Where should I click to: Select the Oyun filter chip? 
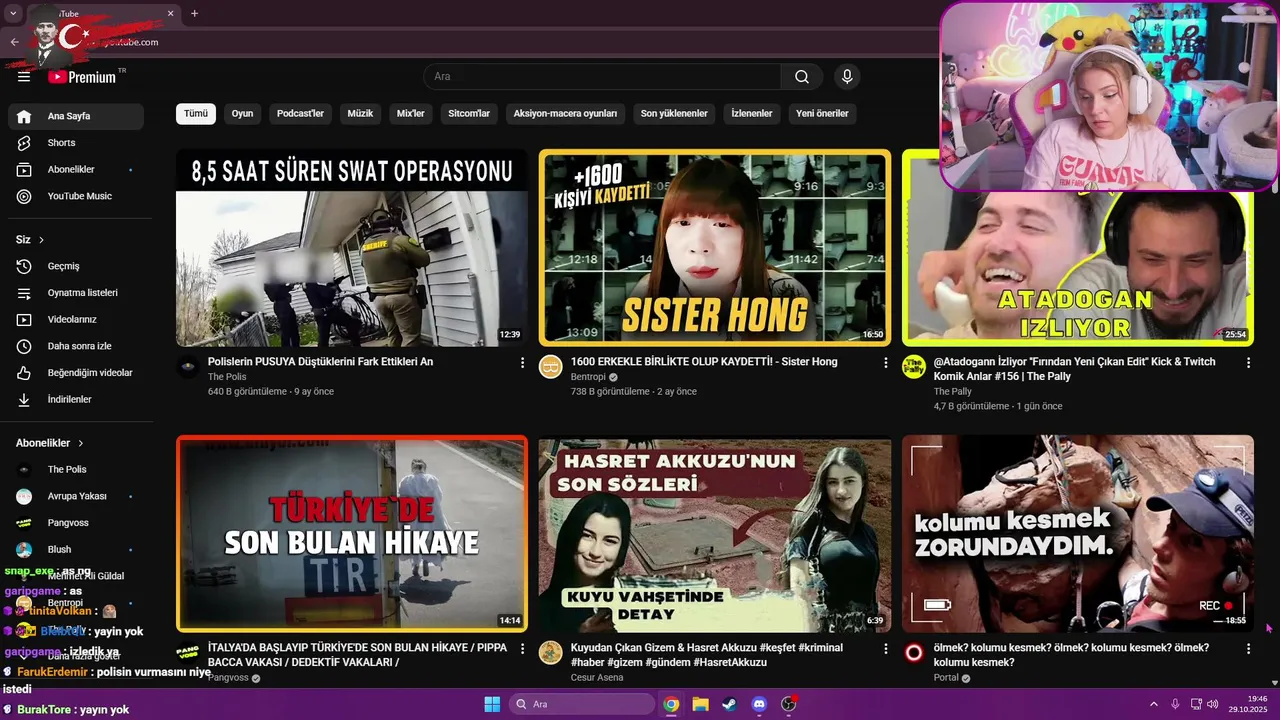(242, 113)
